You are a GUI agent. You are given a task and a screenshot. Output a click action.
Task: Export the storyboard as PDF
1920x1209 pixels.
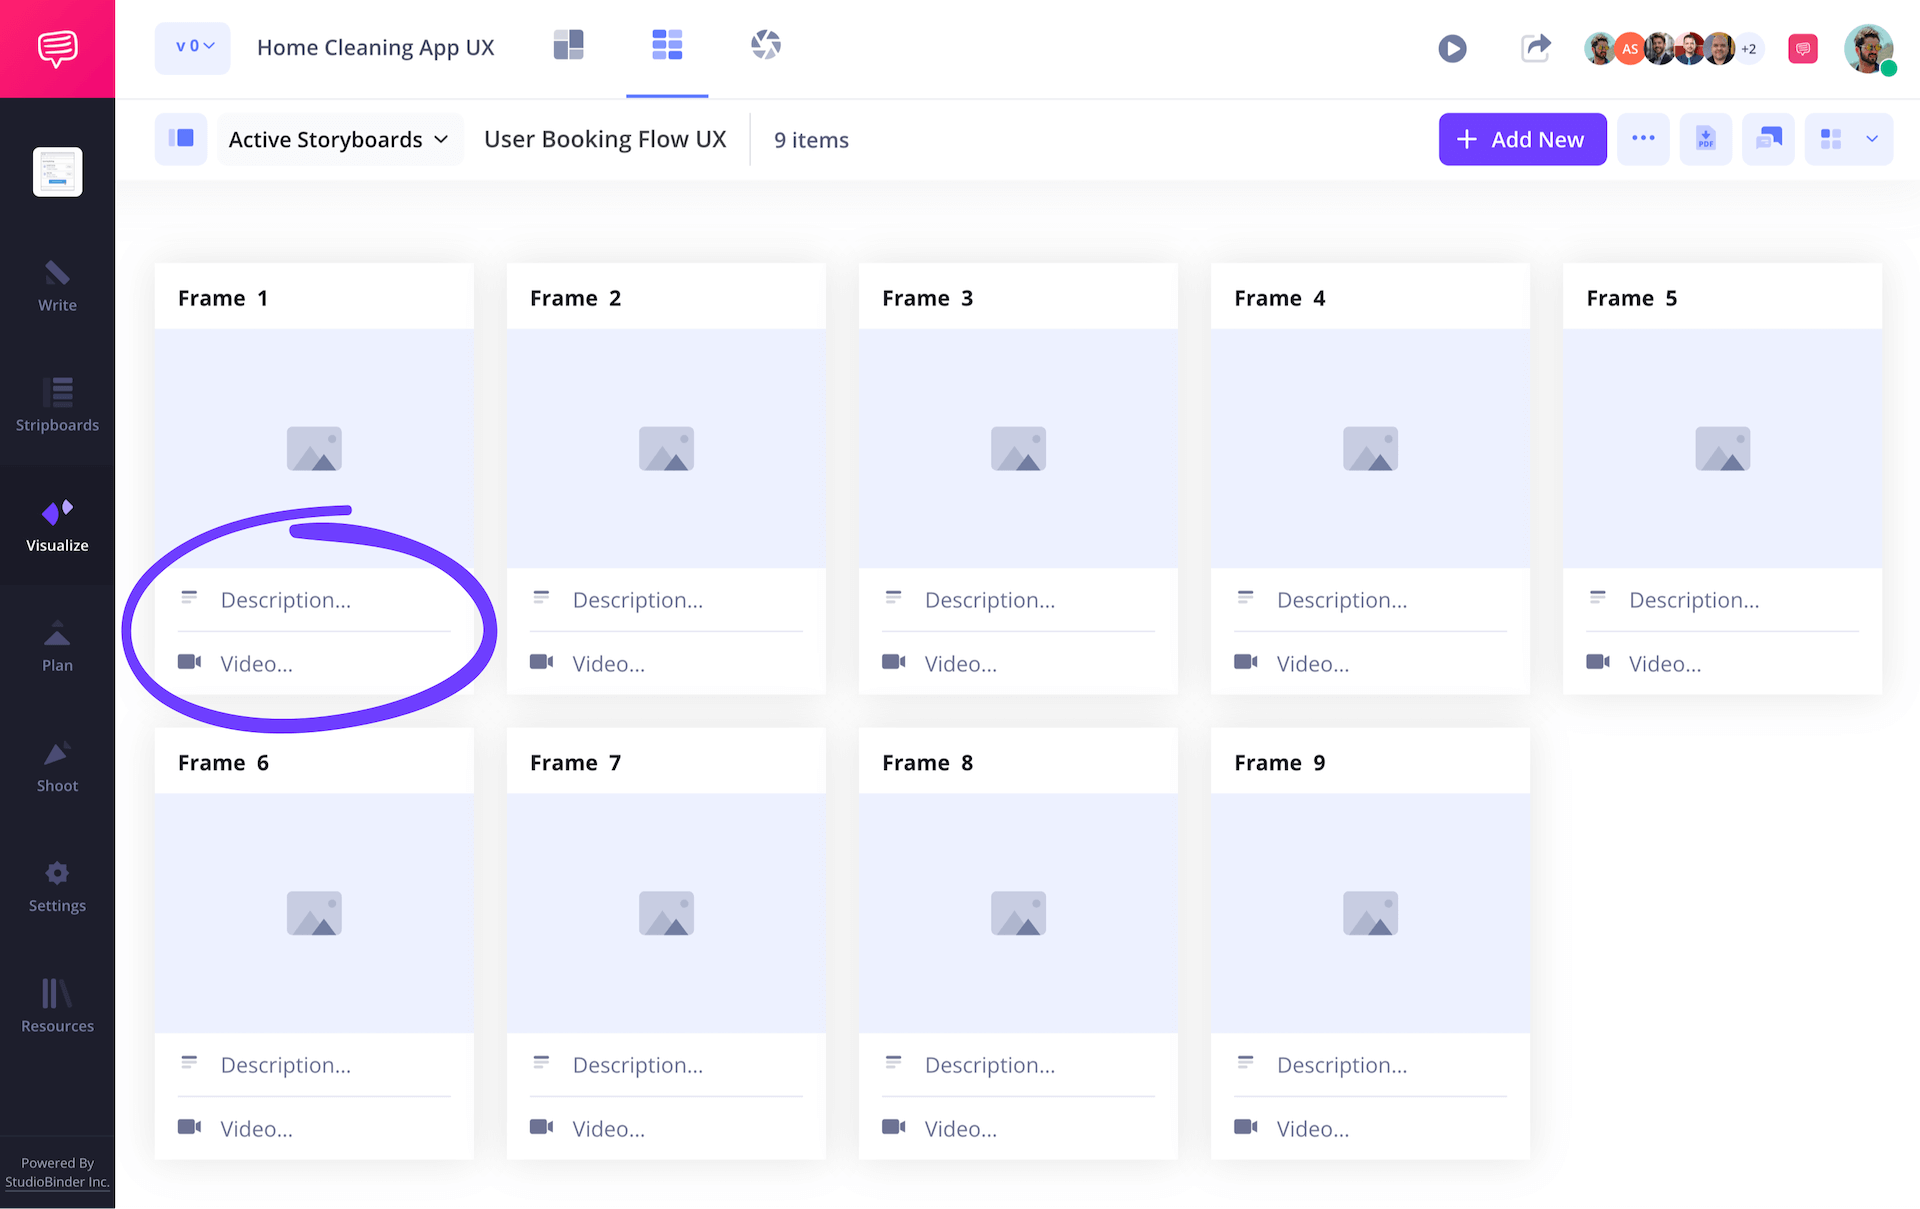[x=1705, y=139]
